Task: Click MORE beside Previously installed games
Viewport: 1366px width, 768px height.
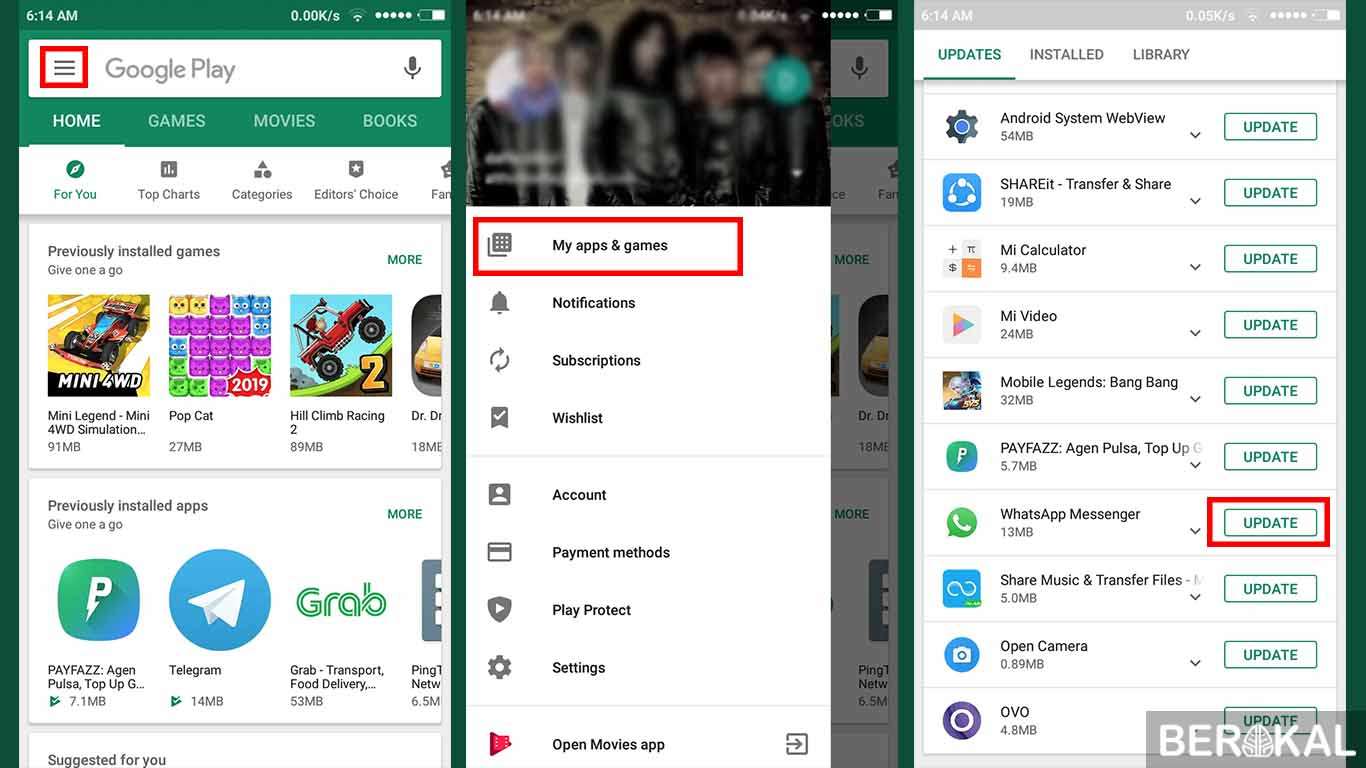Action: tap(405, 259)
